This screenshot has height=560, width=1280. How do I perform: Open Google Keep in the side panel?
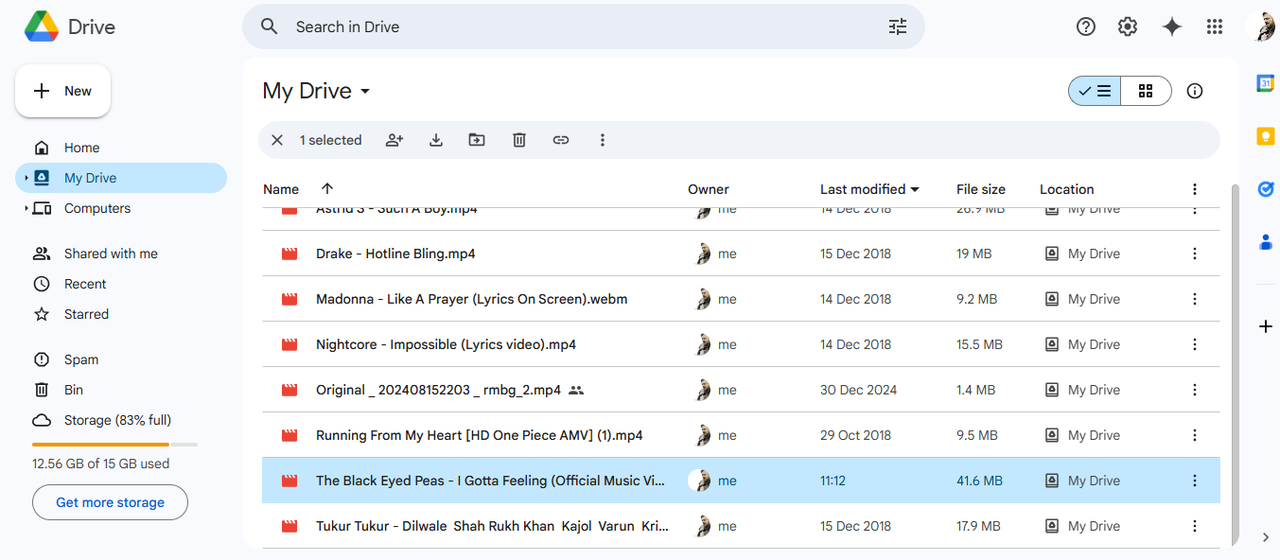pyautogui.click(x=1265, y=137)
